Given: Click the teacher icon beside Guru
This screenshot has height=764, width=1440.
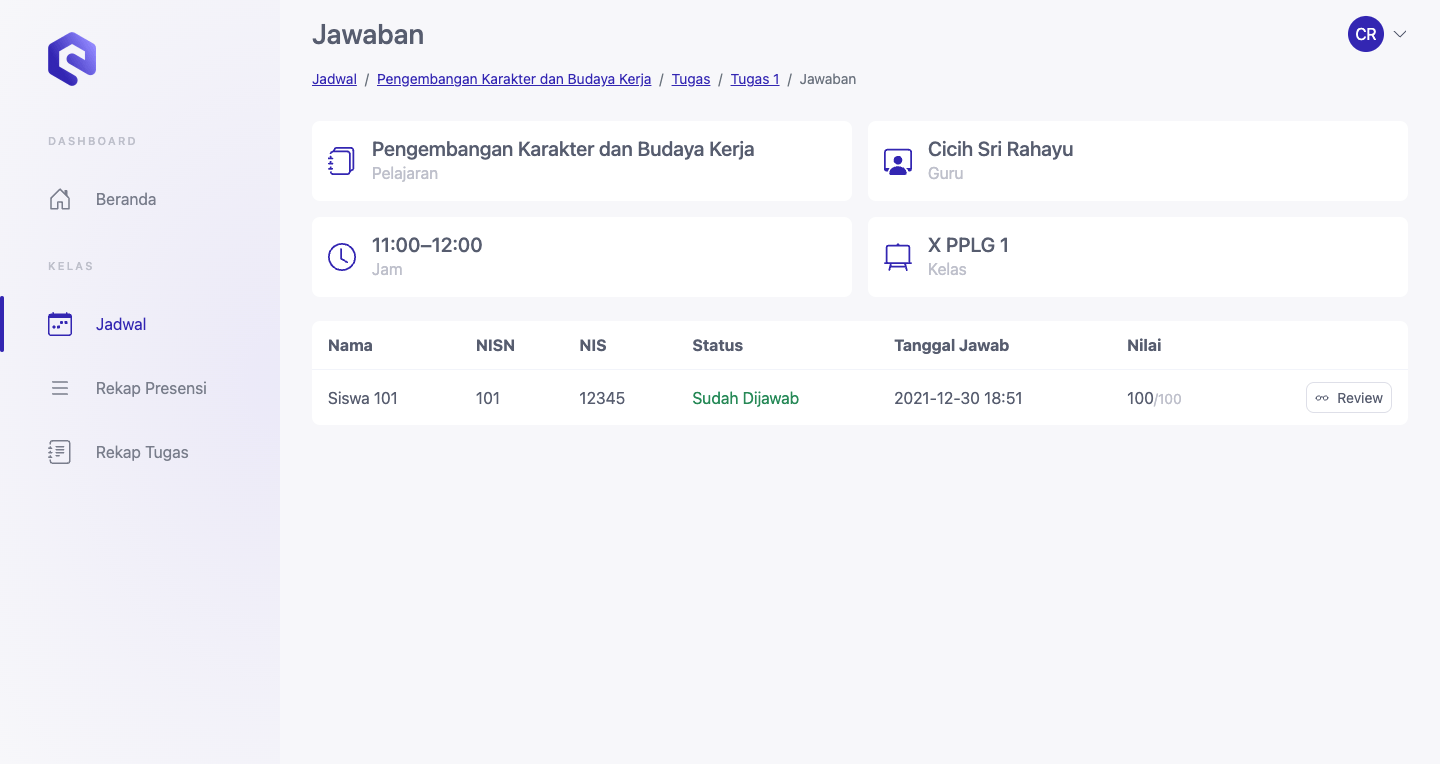Looking at the screenshot, I should 898,161.
